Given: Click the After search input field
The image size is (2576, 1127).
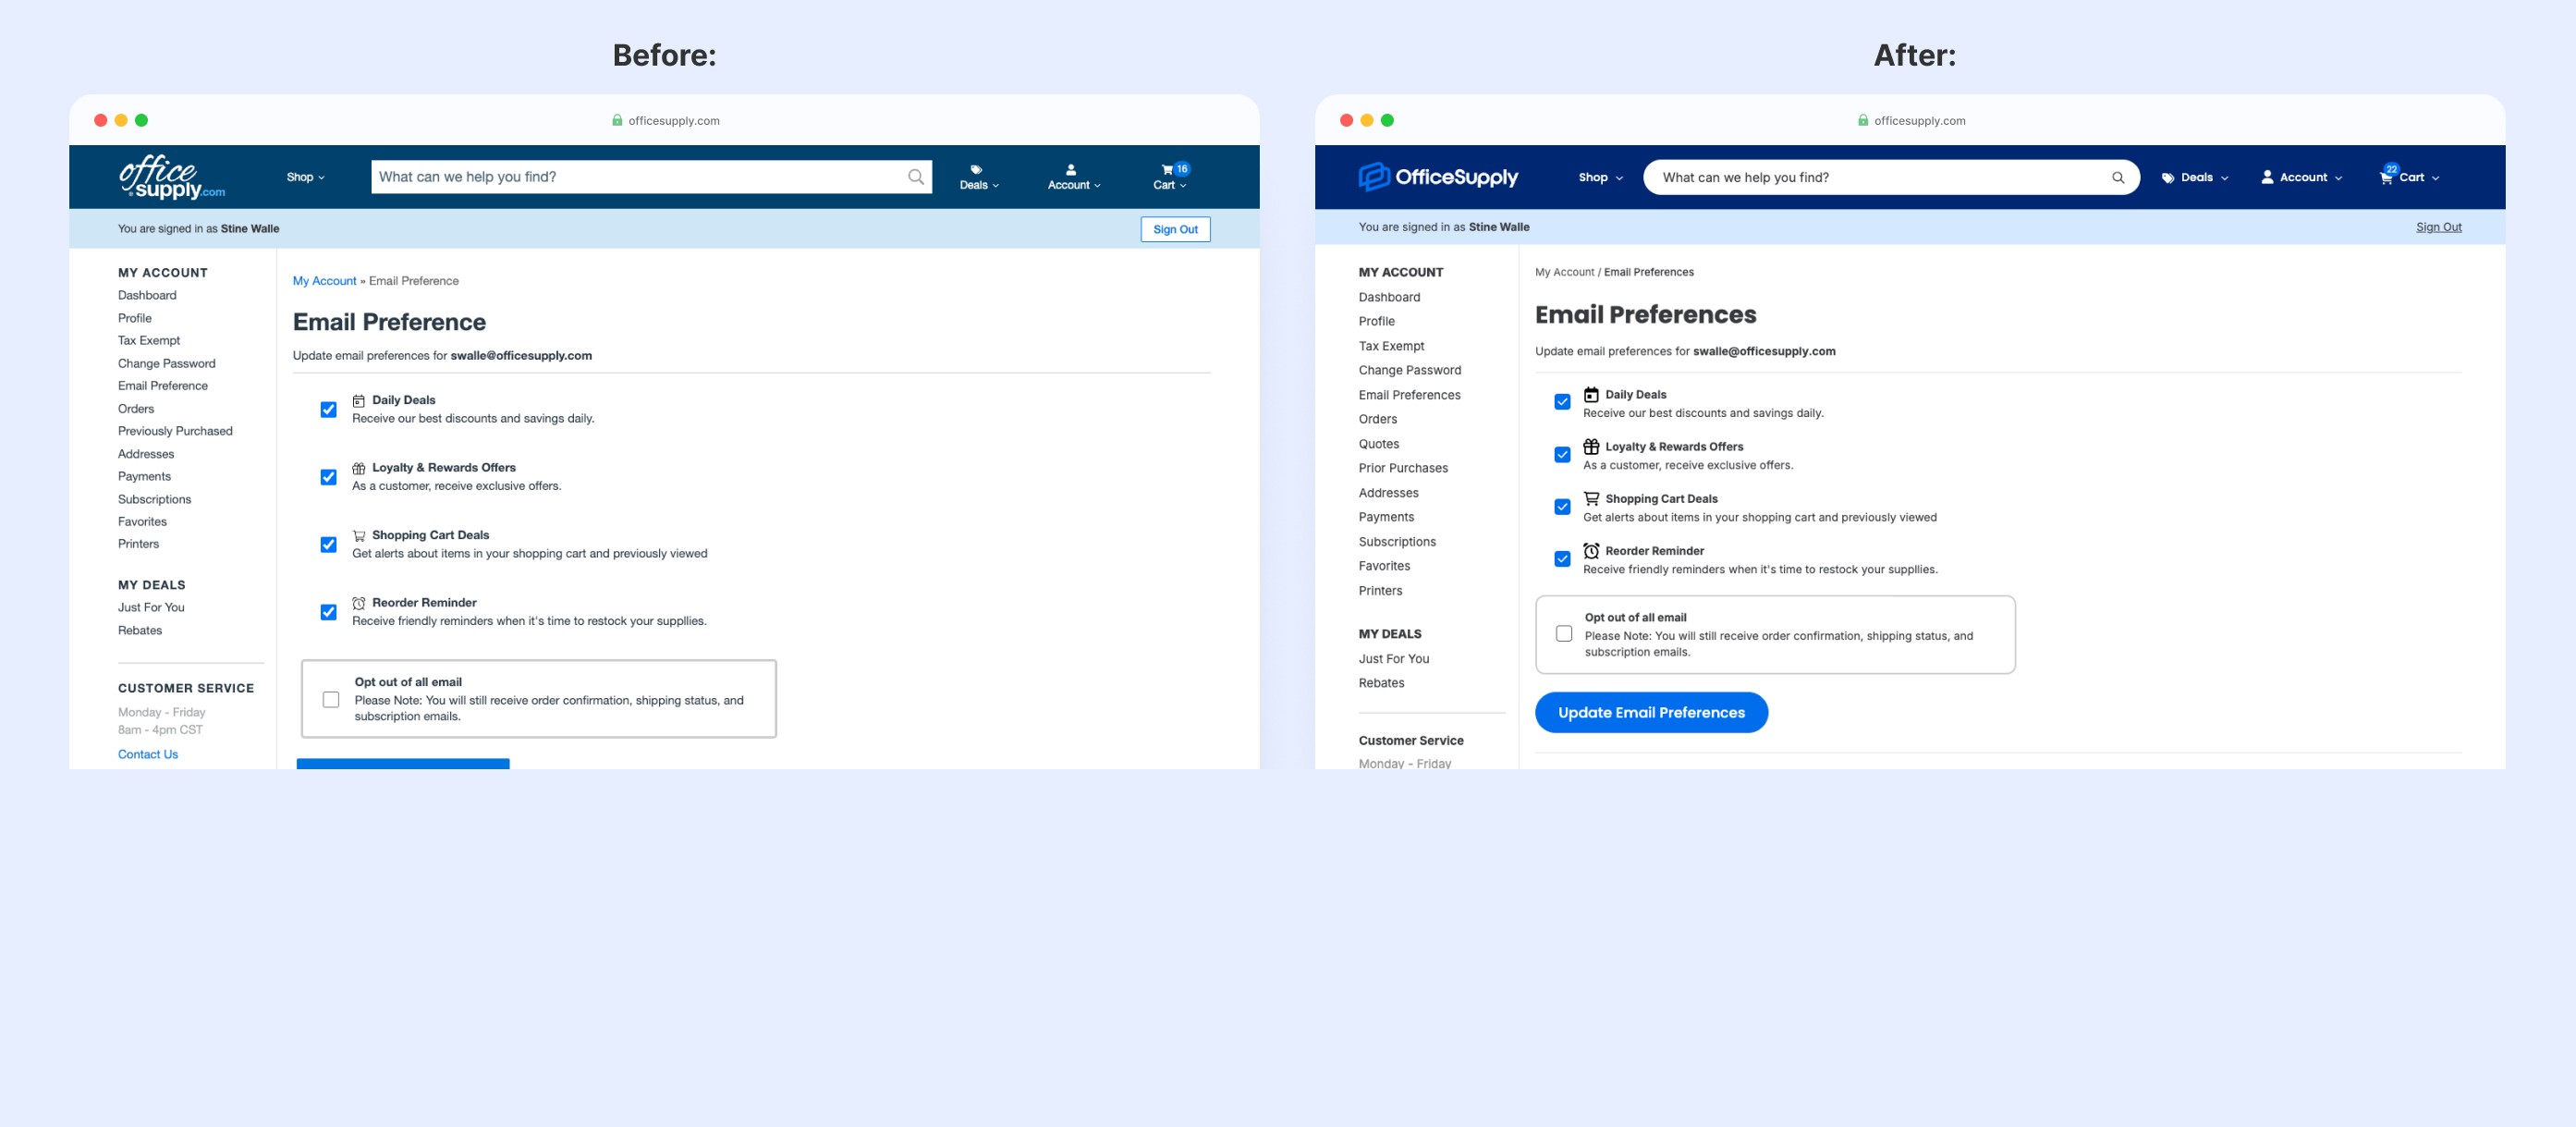Looking at the screenshot, I should point(1870,178).
